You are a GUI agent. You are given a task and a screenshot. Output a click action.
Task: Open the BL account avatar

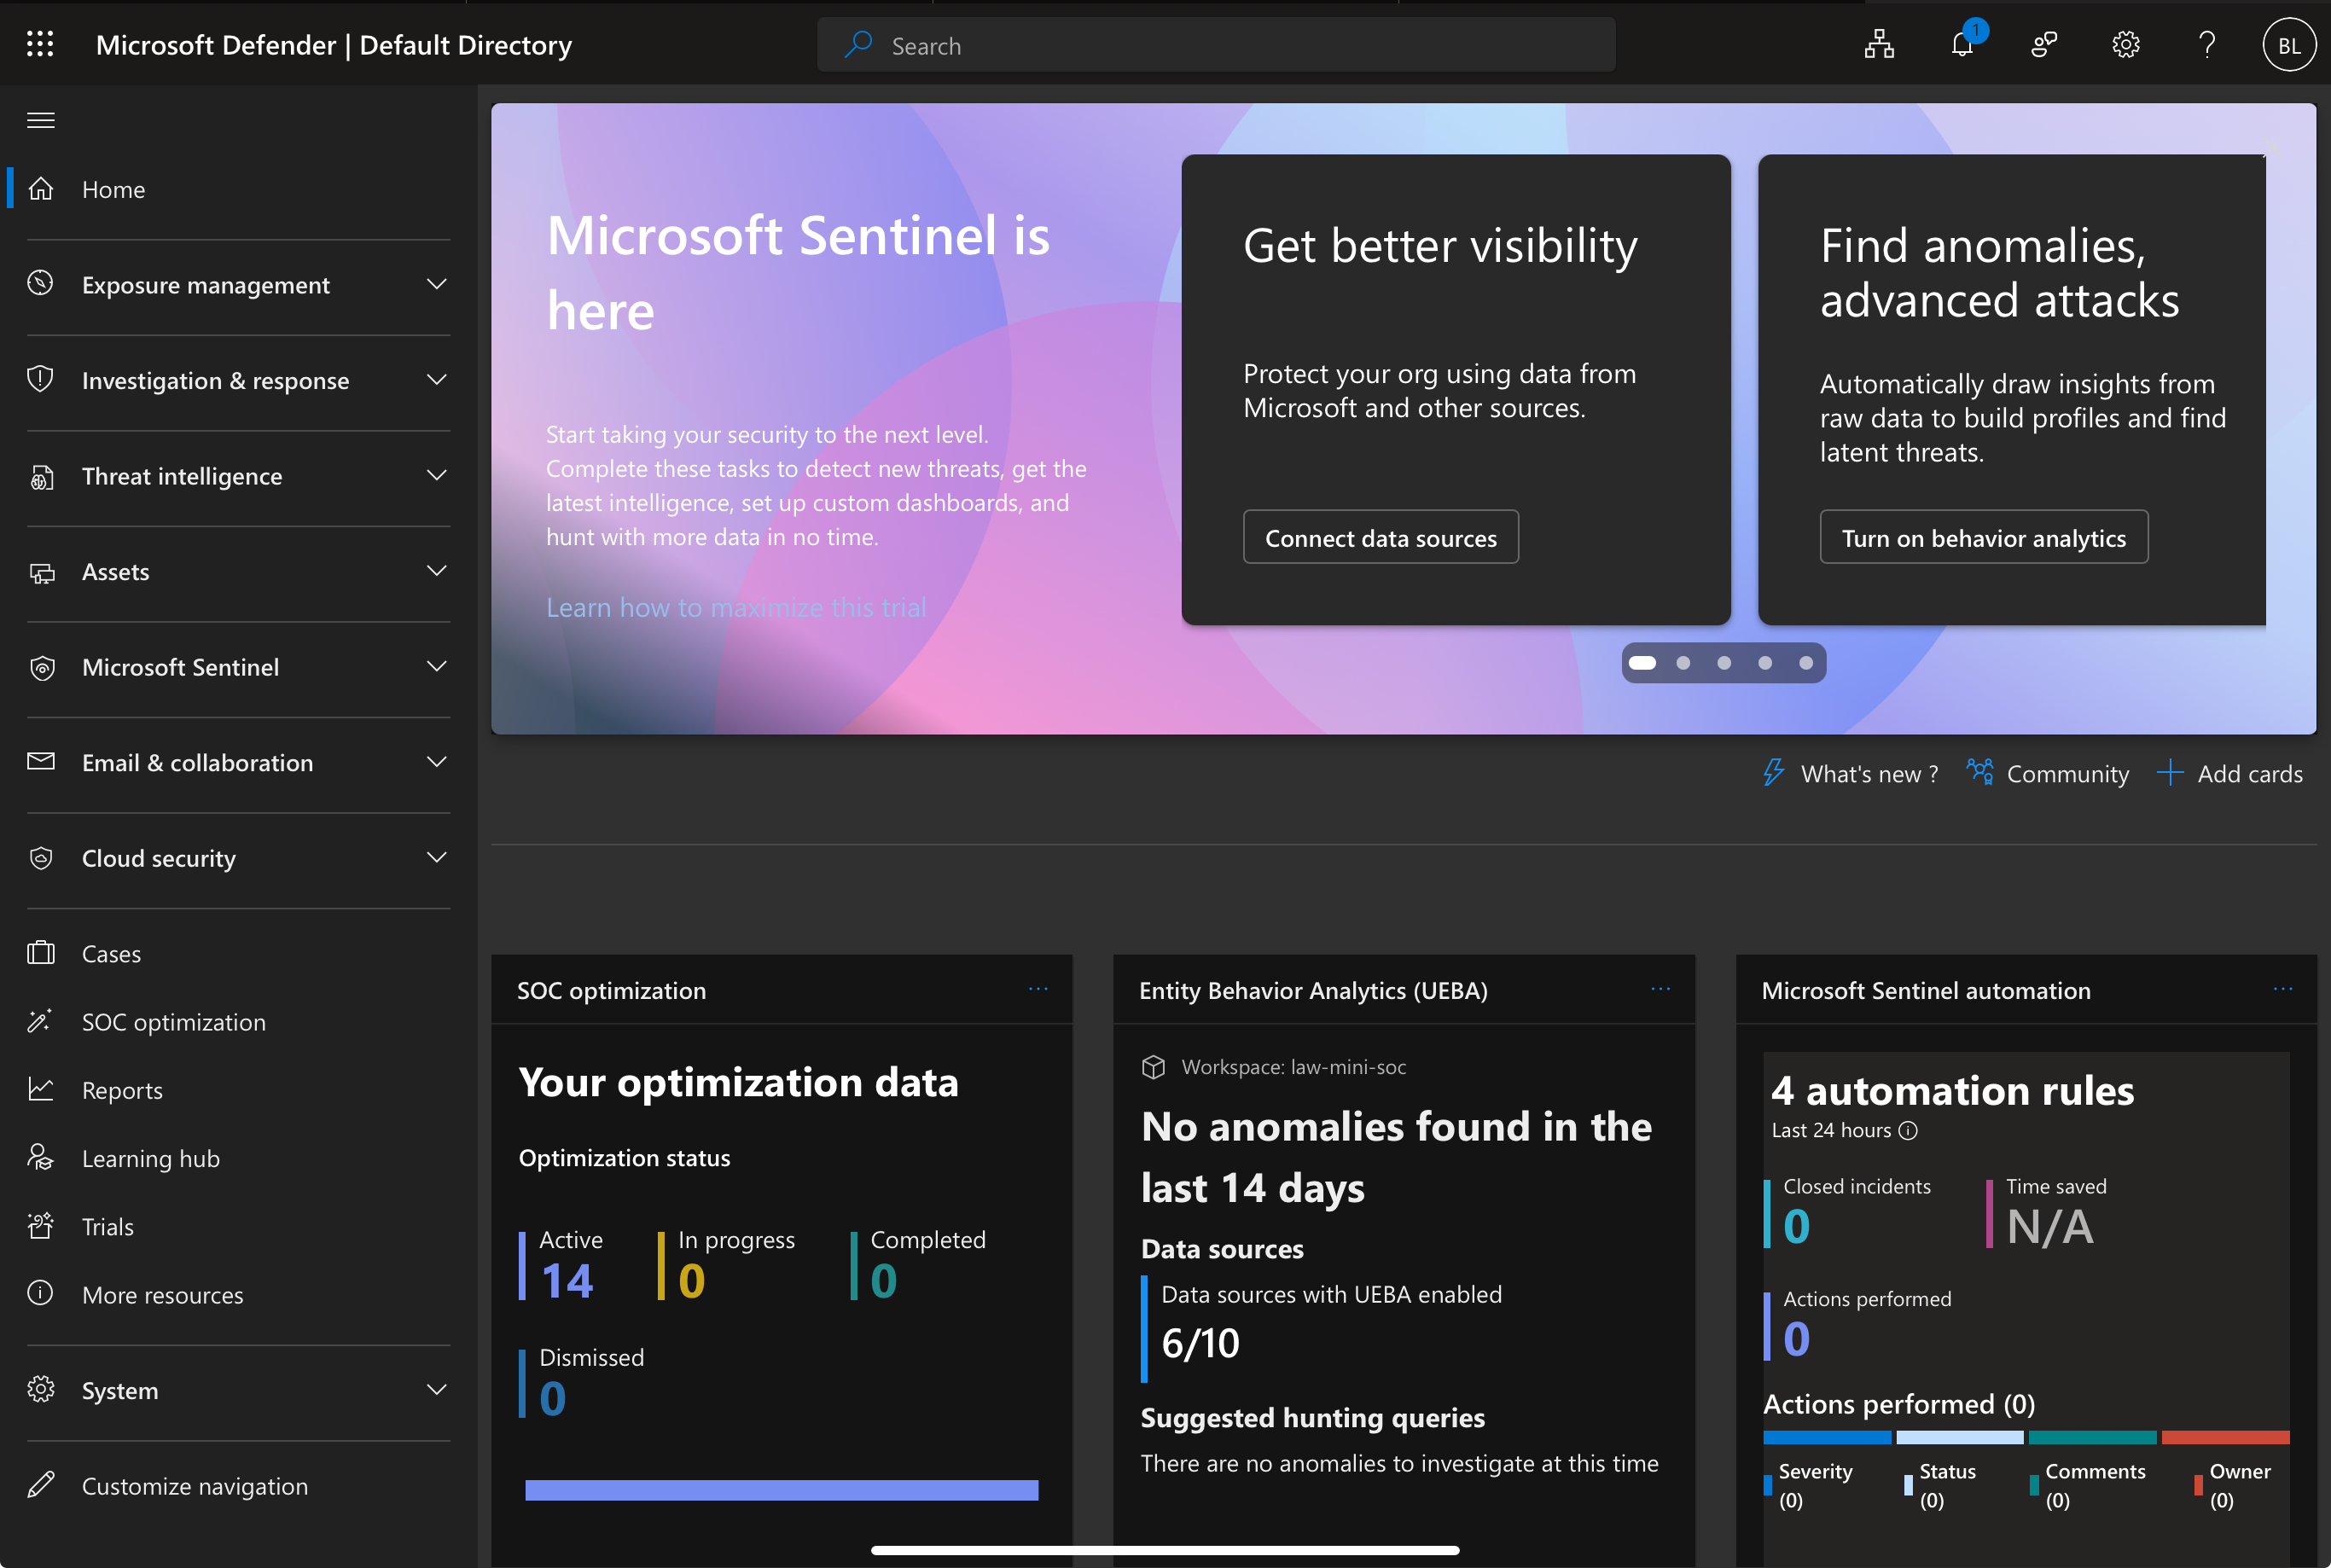pos(2288,46)
